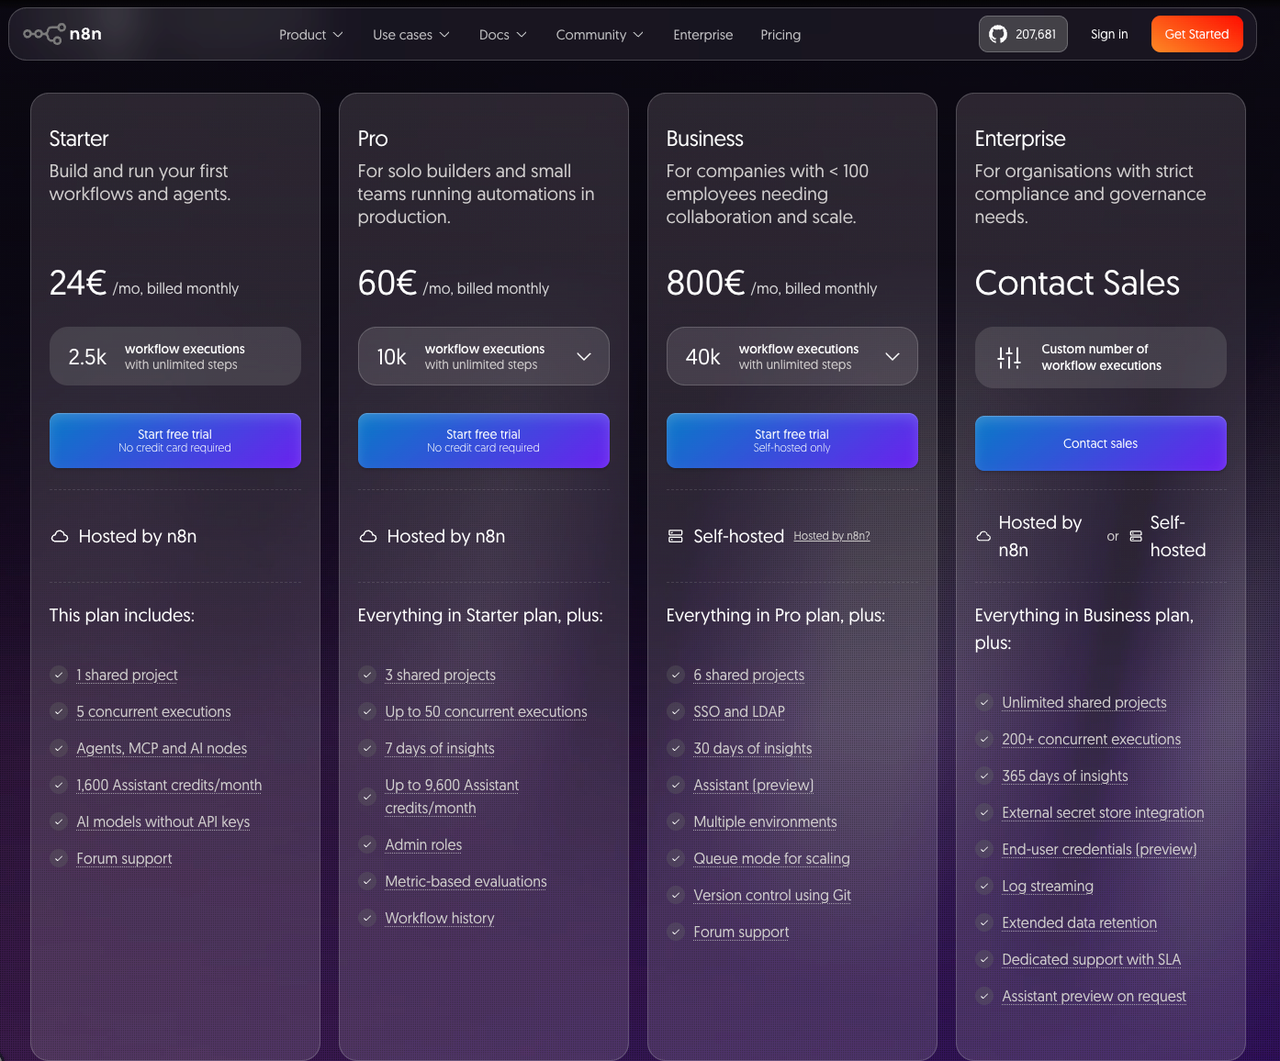Start the free trial for the Pro plan
The height and width of the screenshot is (1061, 1280).
click(484, 441)
